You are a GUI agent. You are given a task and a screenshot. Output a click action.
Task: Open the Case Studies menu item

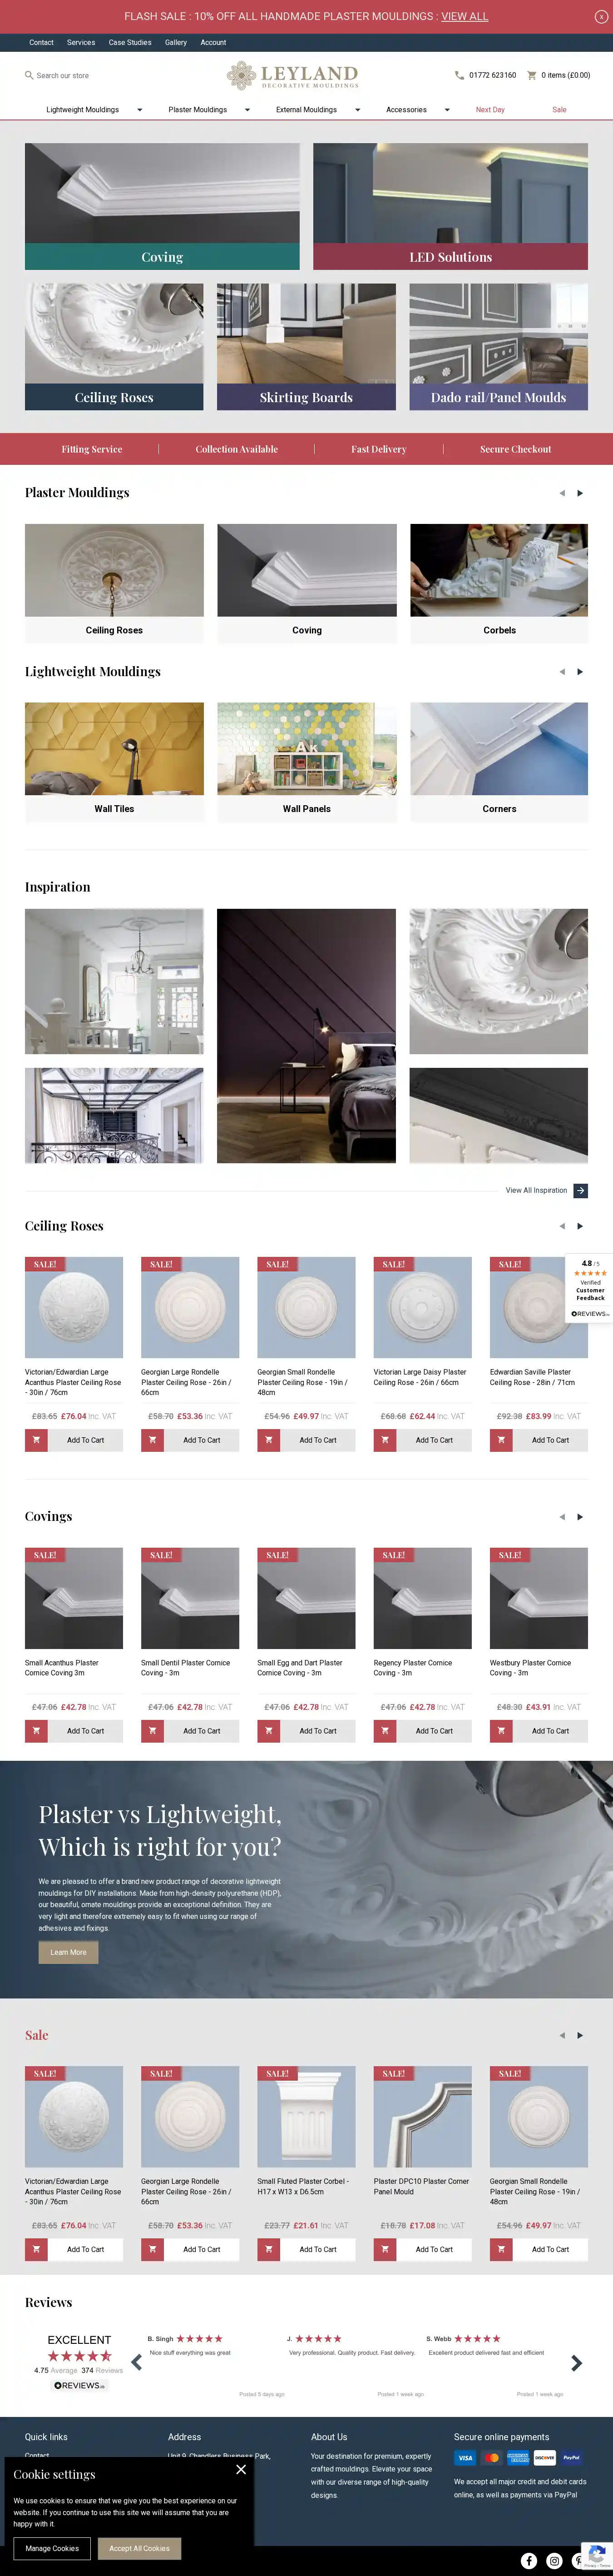click(x=130, y=43)
